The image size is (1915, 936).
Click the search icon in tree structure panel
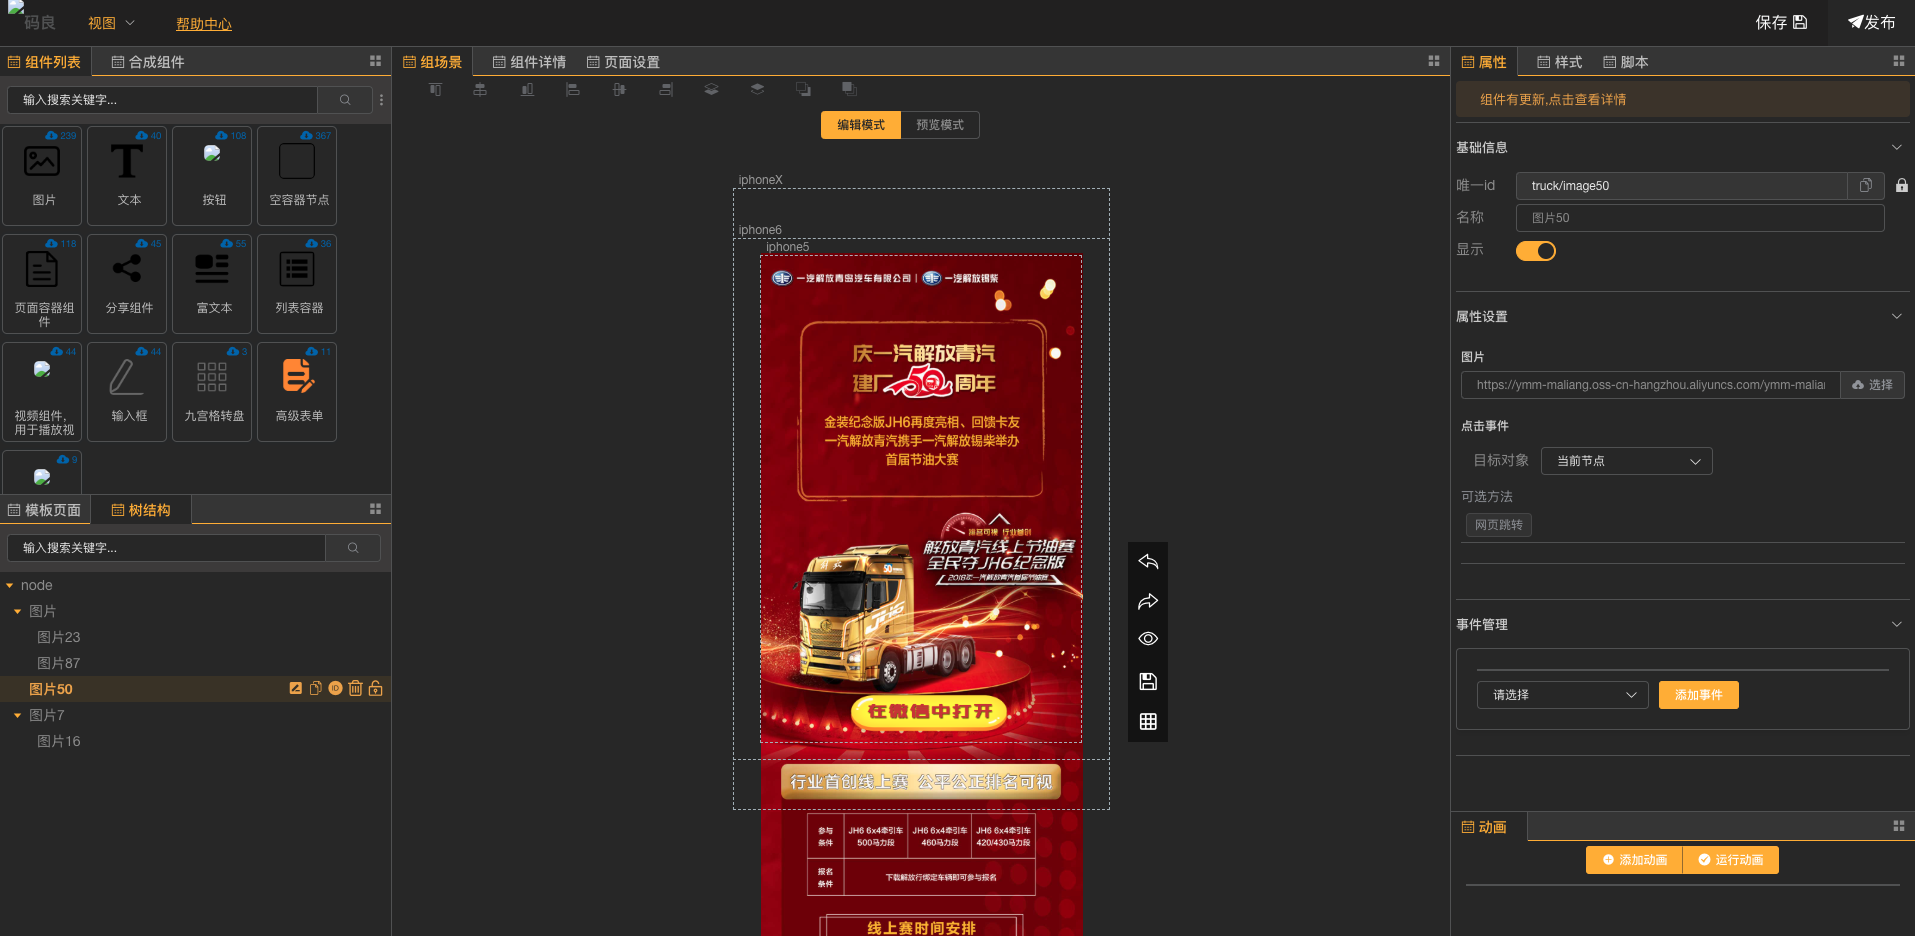point(353,548)
